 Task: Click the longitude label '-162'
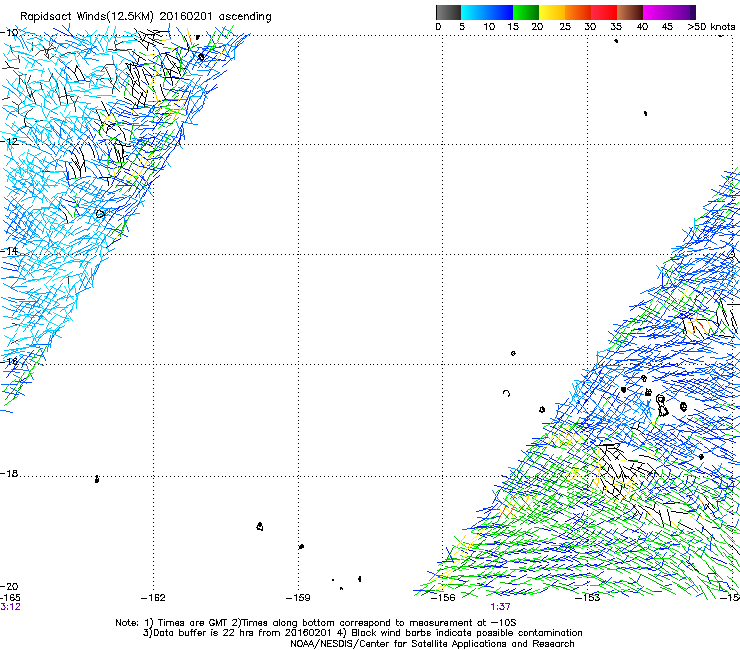(x=153, y=598)
